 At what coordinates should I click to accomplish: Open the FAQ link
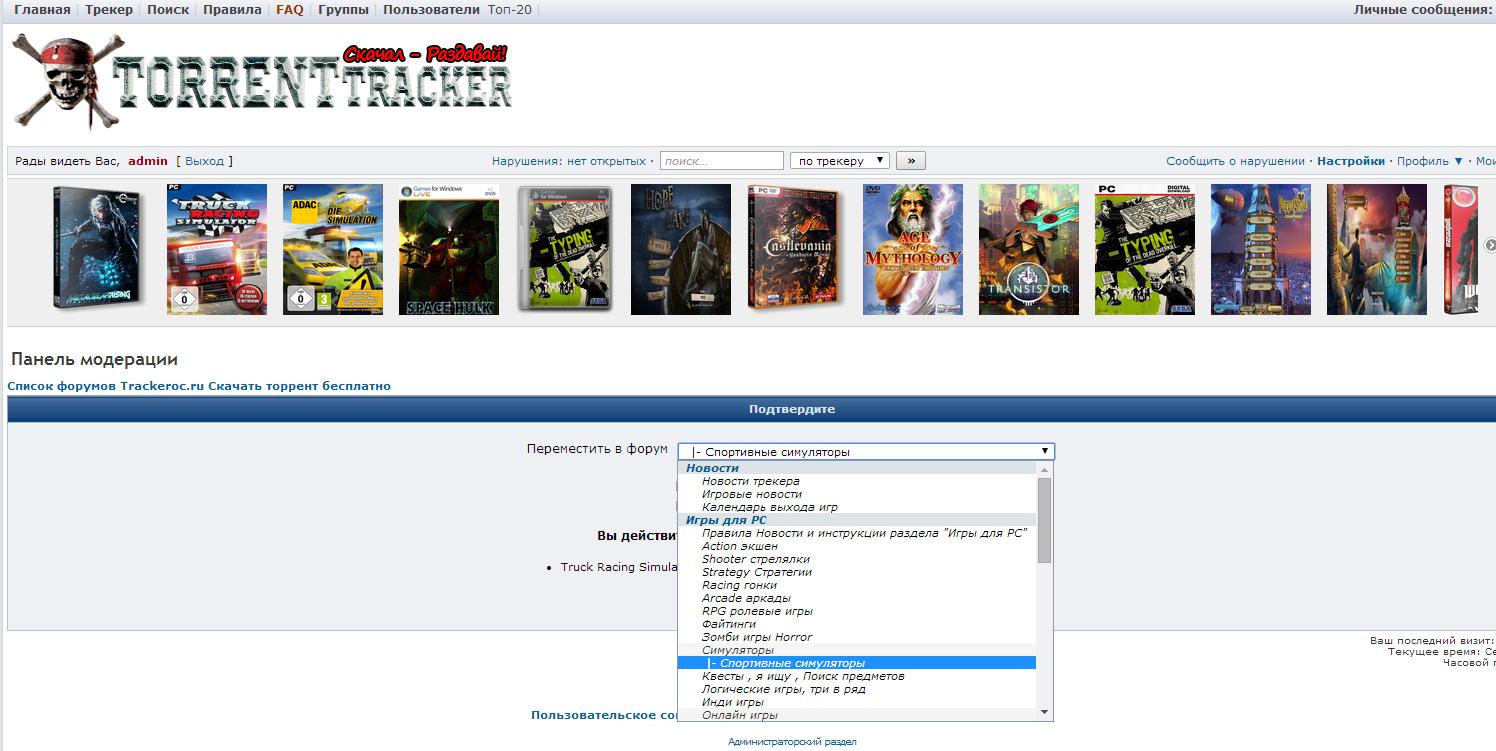pyautogui.click(x=290, y=9)
